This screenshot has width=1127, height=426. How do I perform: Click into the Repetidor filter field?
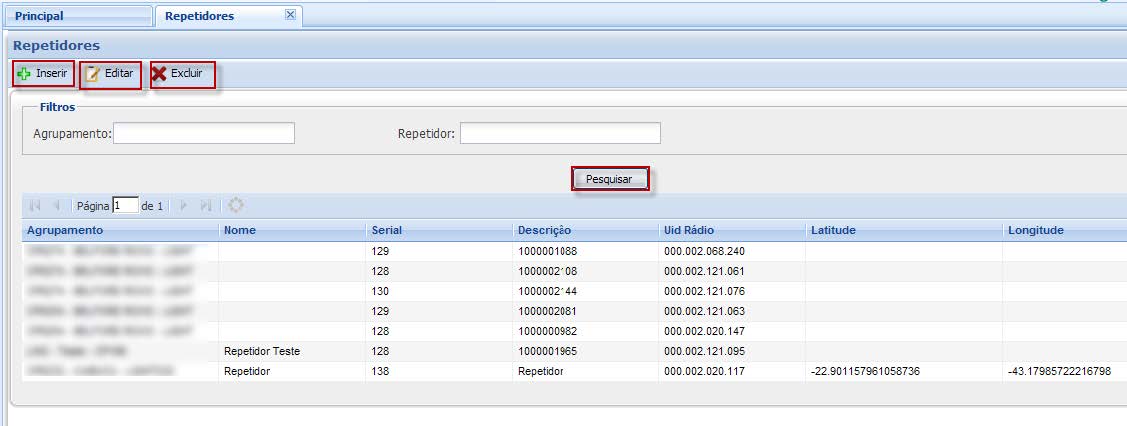560,134
